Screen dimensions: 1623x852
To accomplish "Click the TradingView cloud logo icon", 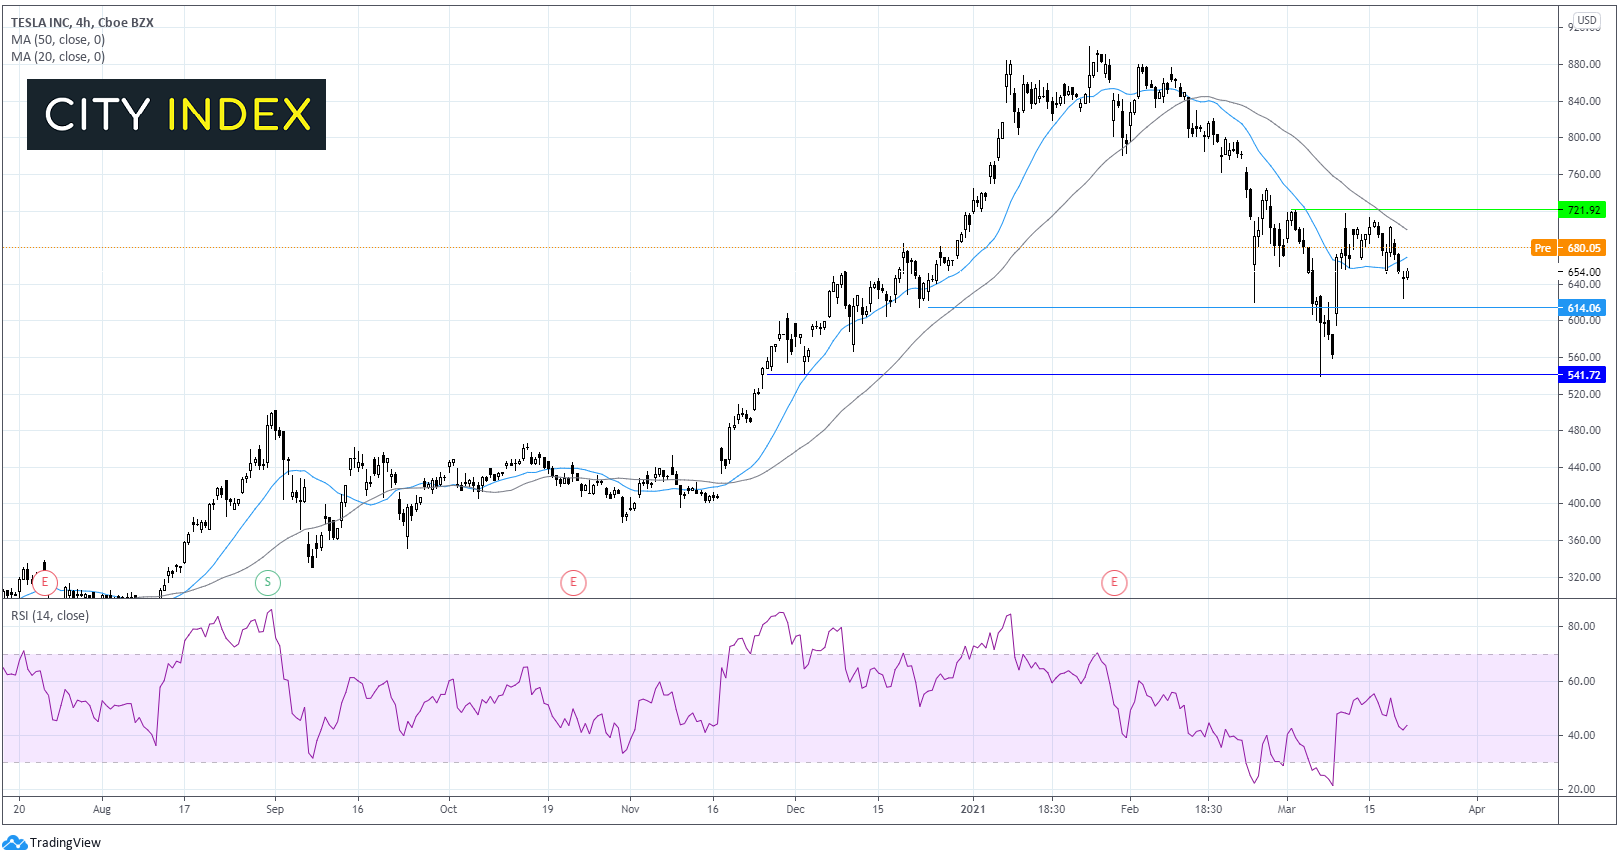I will pyautogui.click(x=14, y=842).
